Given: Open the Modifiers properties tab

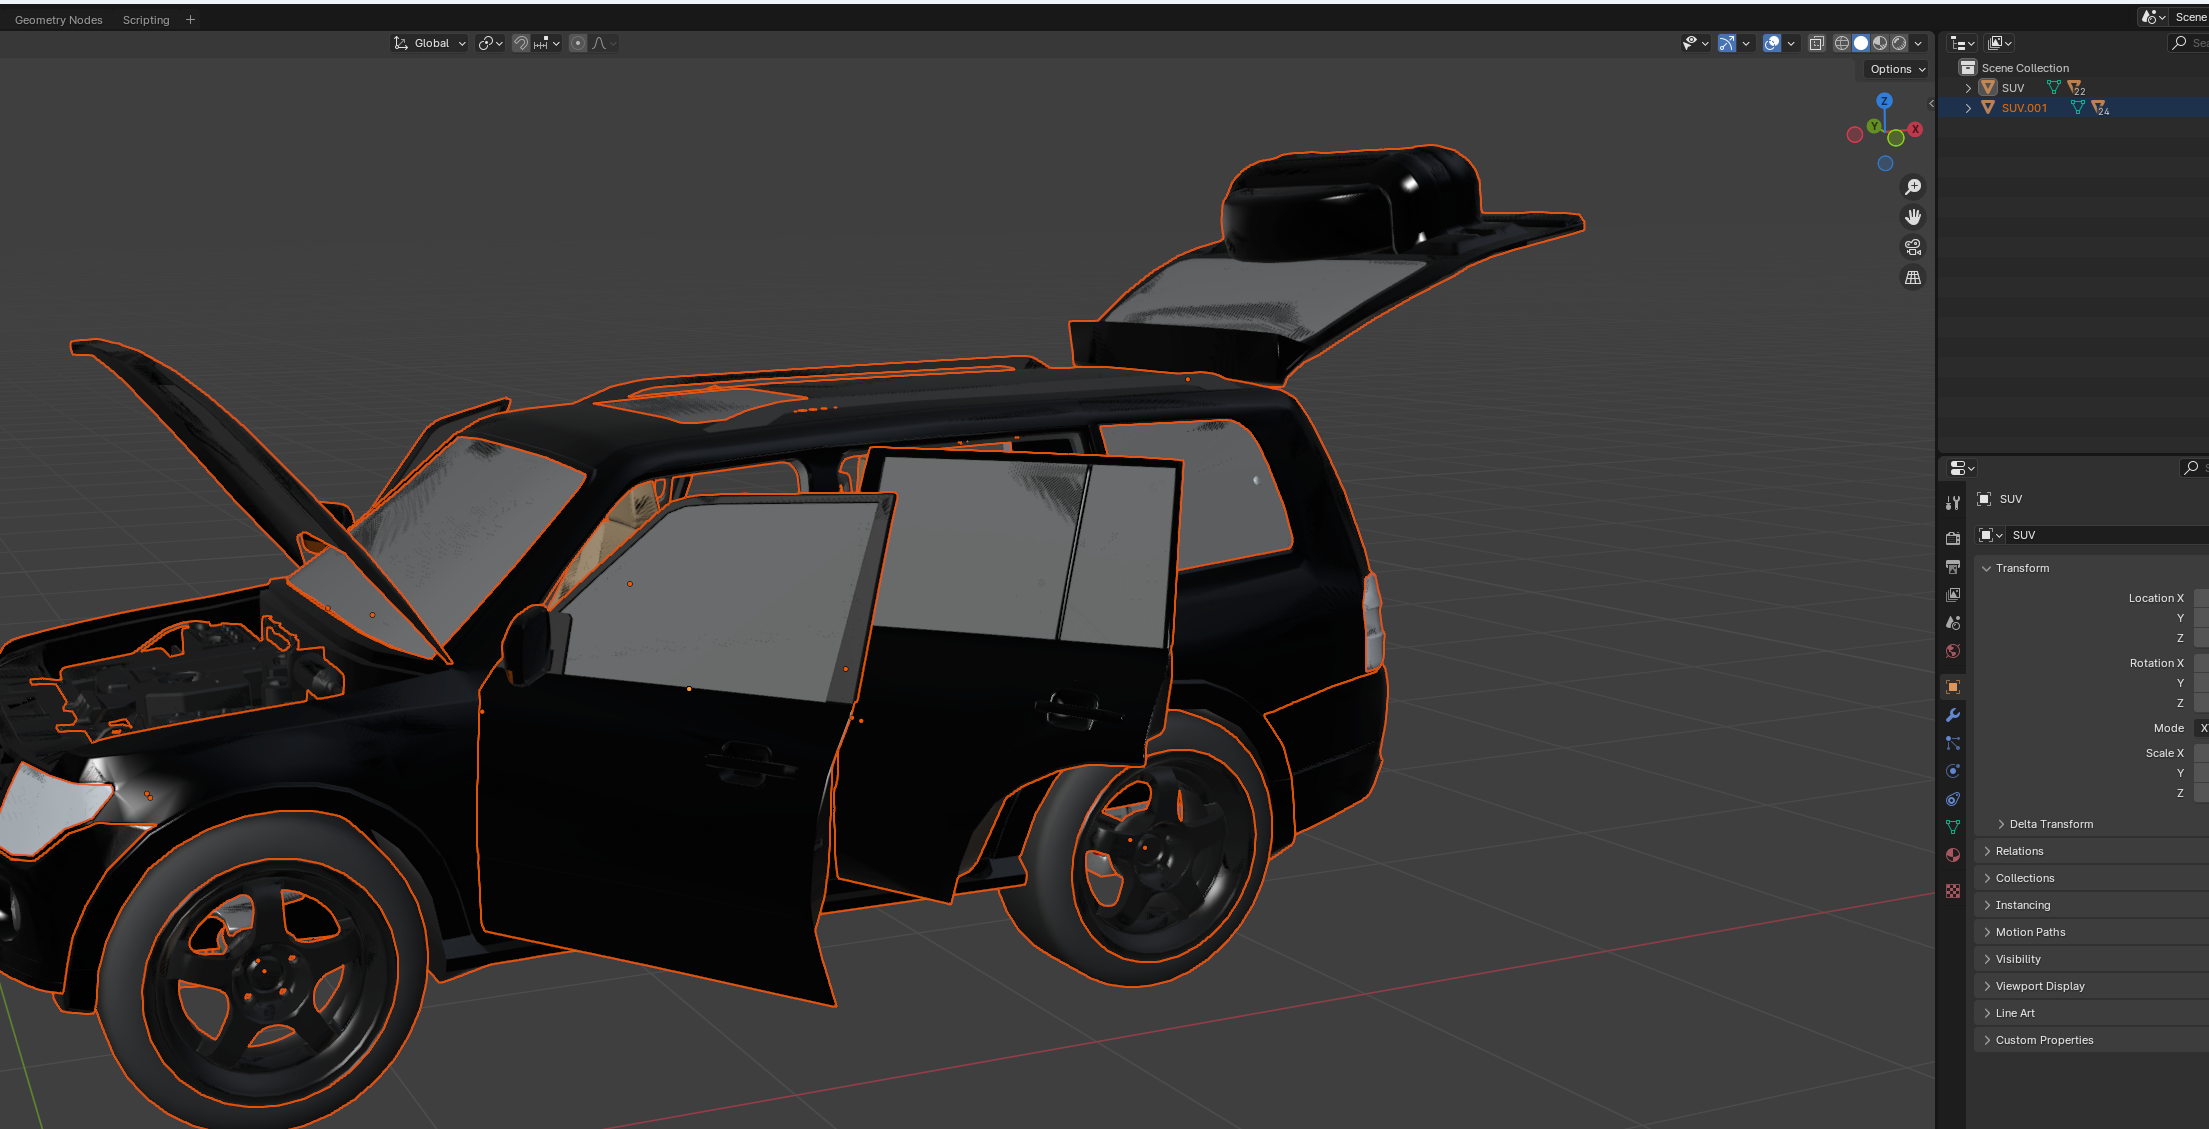Looking at the screenshot, I should tap(1952, 715).
